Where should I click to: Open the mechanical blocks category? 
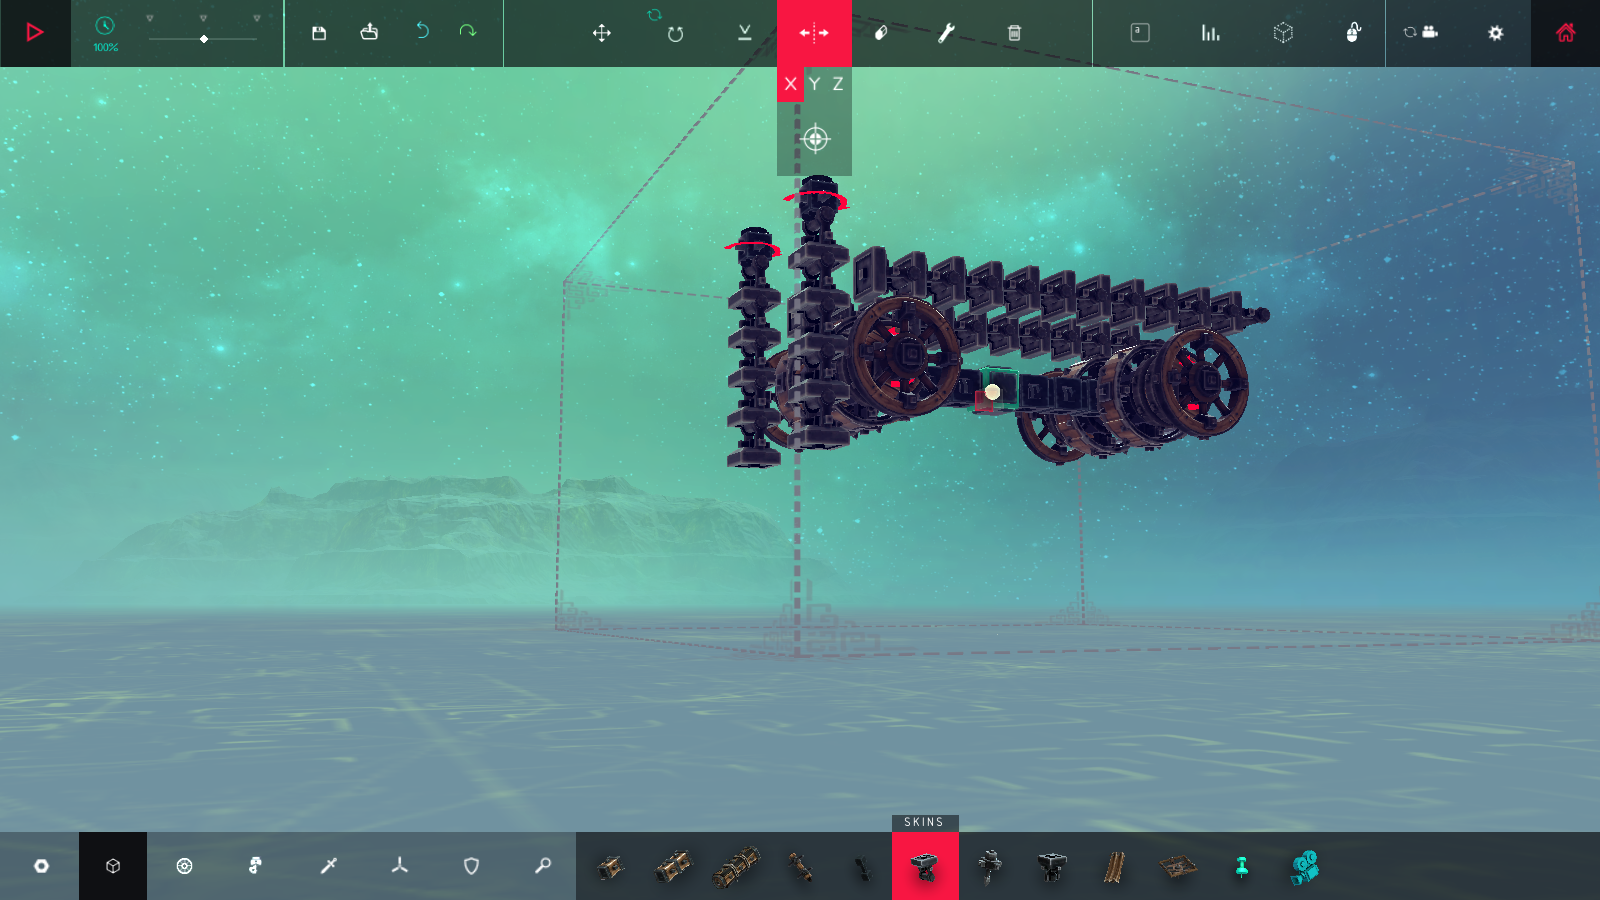click(x=256, y=866)
